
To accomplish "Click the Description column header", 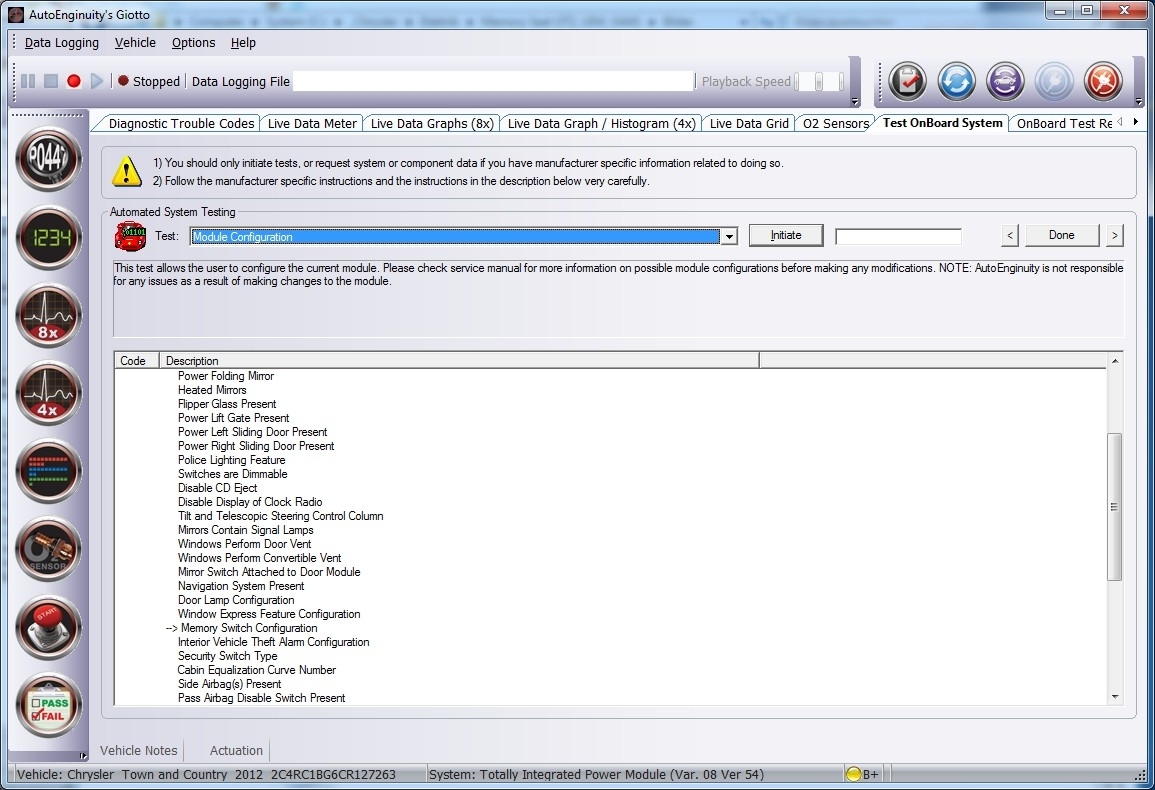I will point(459,360).
